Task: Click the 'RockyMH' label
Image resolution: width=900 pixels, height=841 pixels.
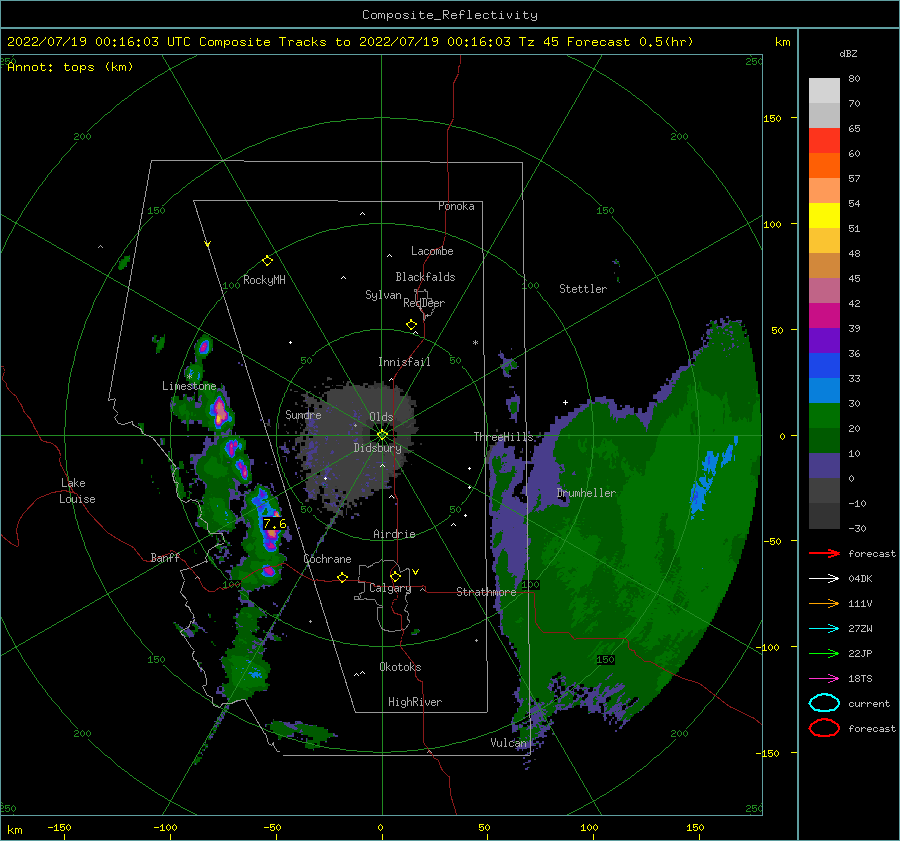Action: 264,280
